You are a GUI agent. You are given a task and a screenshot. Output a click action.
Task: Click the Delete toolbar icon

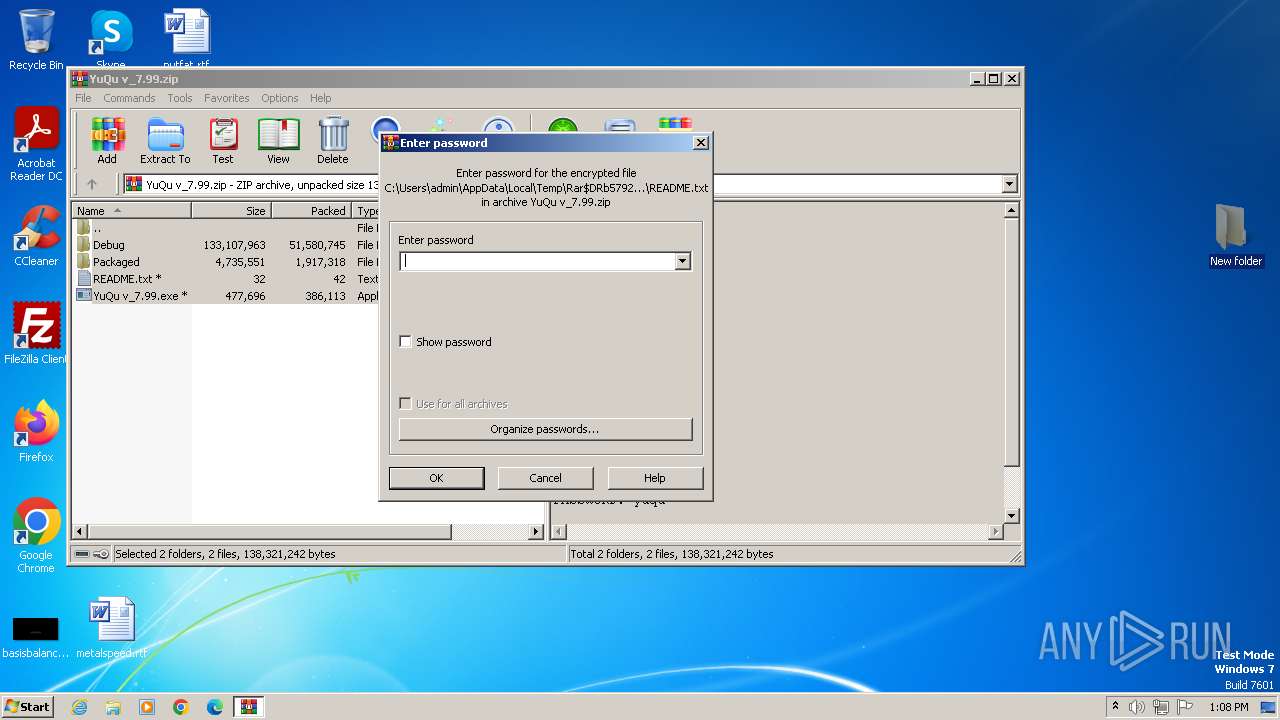pos(333,140)
